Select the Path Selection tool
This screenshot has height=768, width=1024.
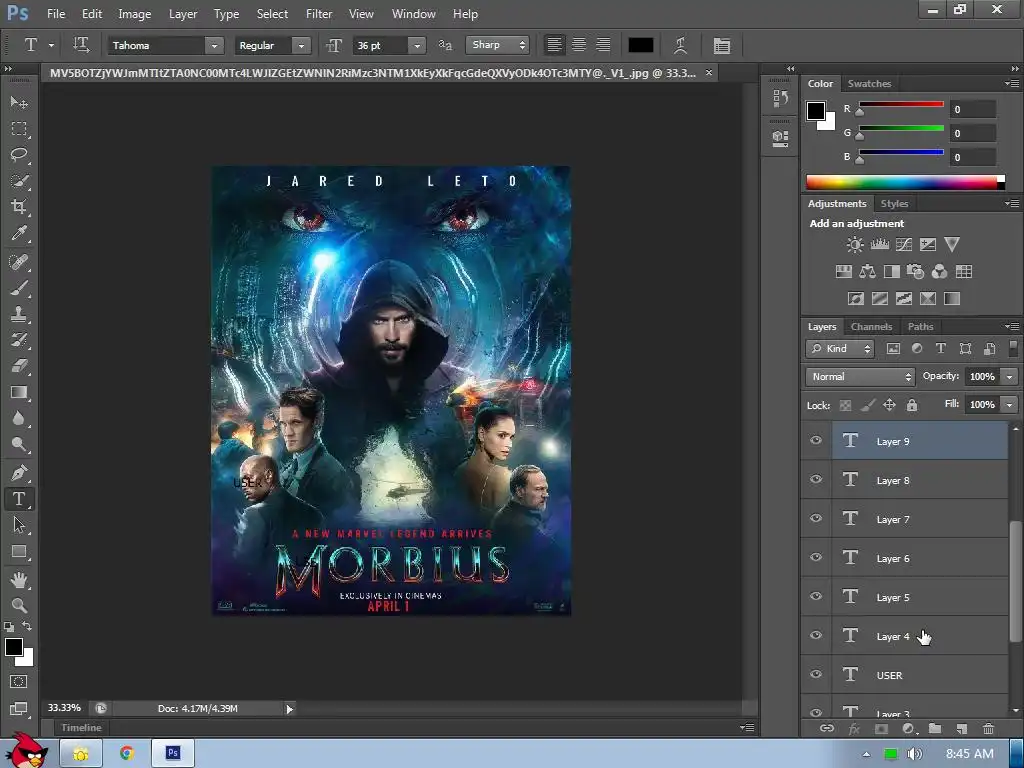(19, 525)
